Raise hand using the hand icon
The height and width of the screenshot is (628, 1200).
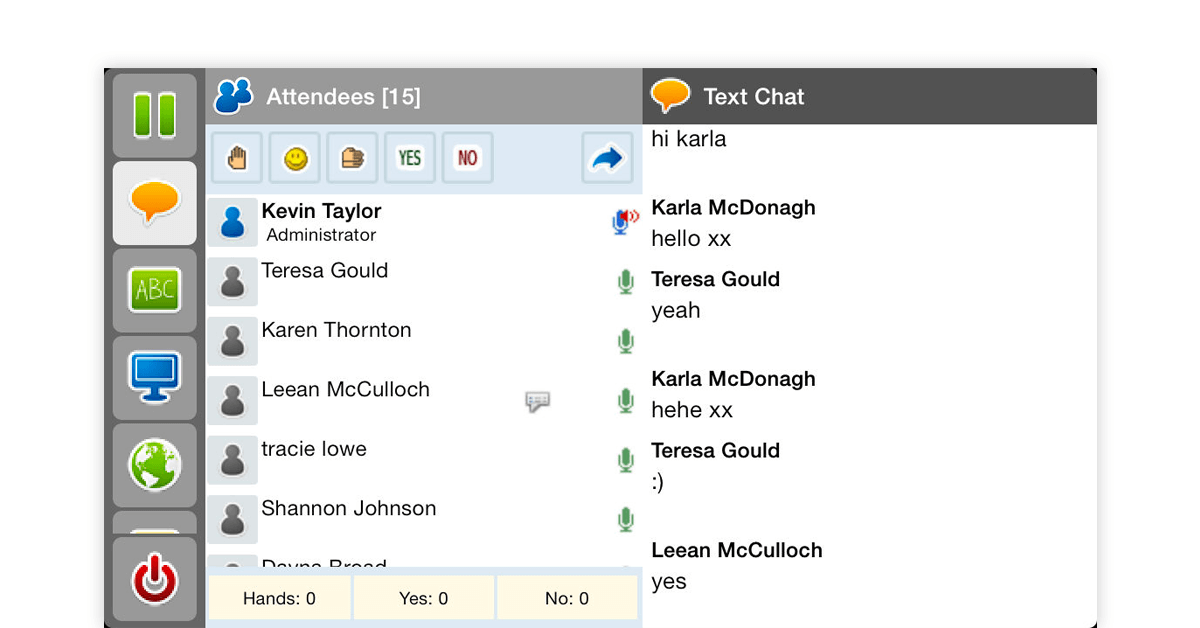[x=237, y=158]
